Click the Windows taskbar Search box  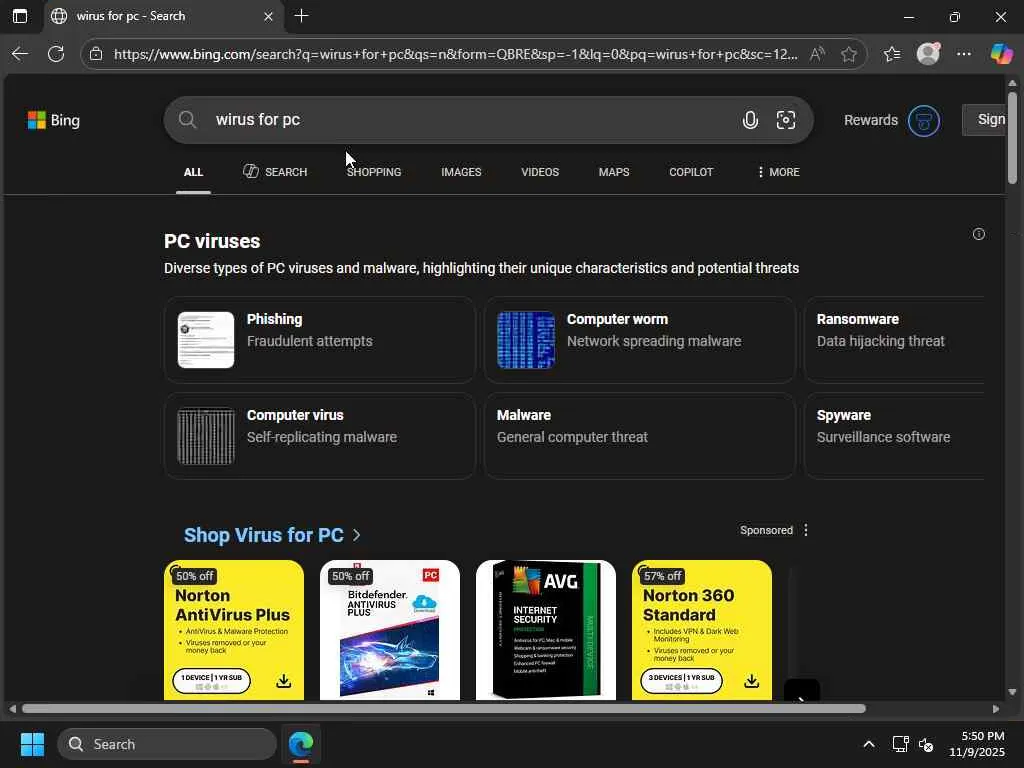[x=167, y=744]
